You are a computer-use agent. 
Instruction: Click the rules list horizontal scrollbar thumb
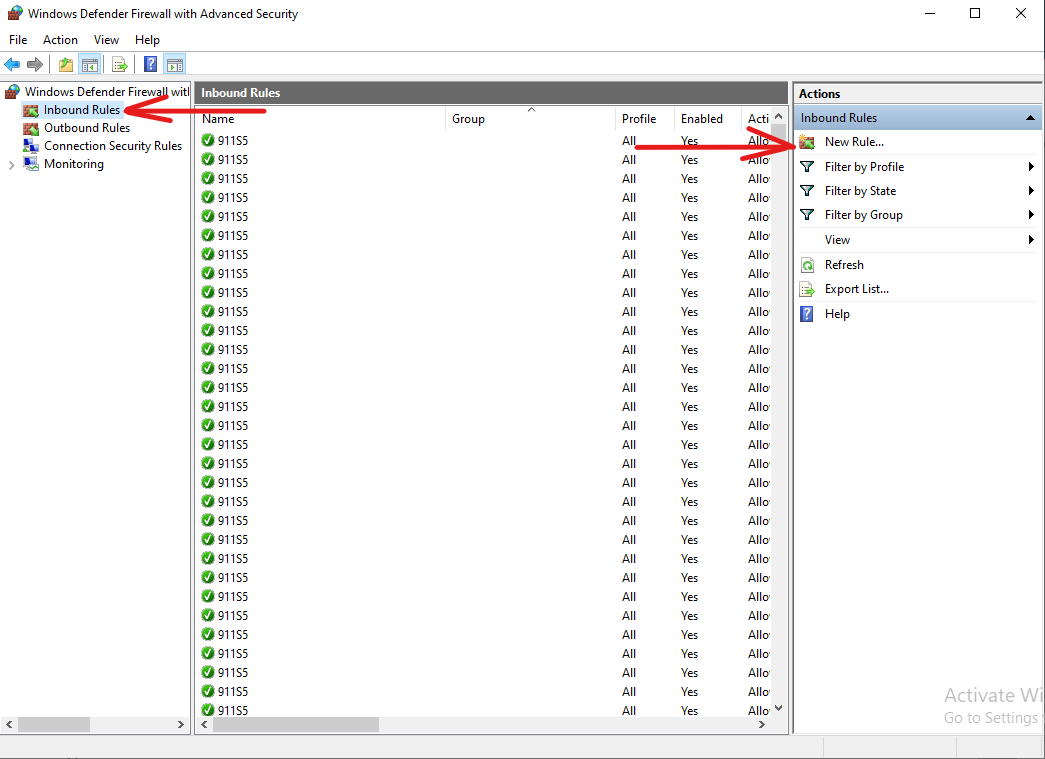[296, 724]
